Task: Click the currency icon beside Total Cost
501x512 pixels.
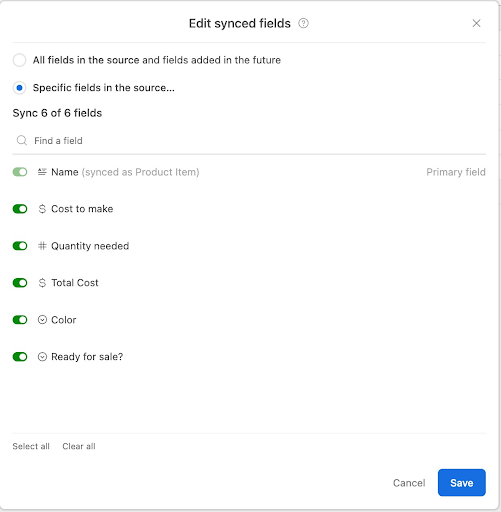Action: coord(42,283)
